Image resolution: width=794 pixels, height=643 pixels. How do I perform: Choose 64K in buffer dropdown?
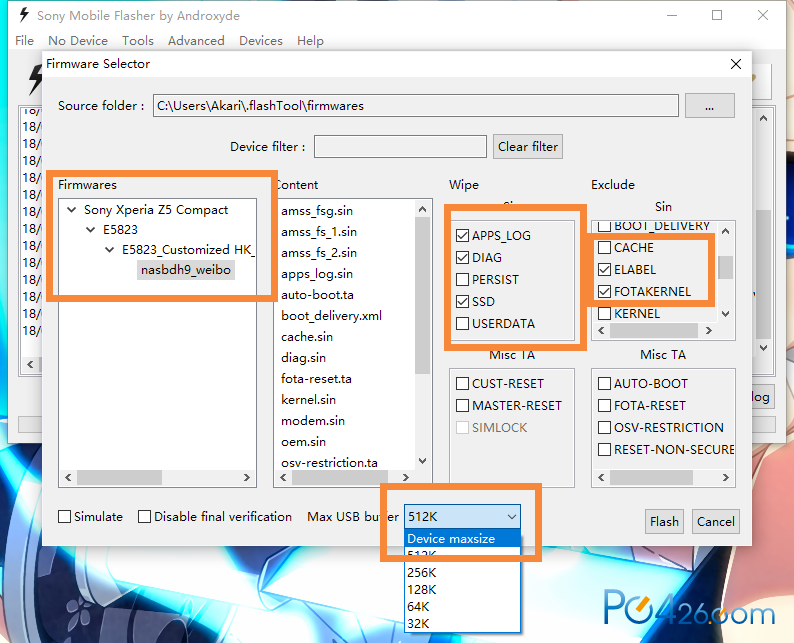click(x=462, y=607)
